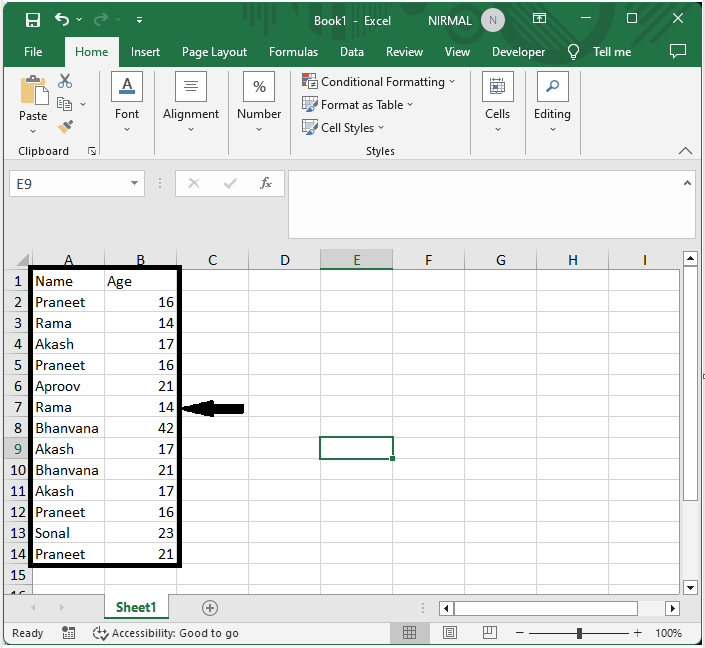Click the Save icon in the title bar
The width and height of the screenshot is (705, 648).
point(33,20)
